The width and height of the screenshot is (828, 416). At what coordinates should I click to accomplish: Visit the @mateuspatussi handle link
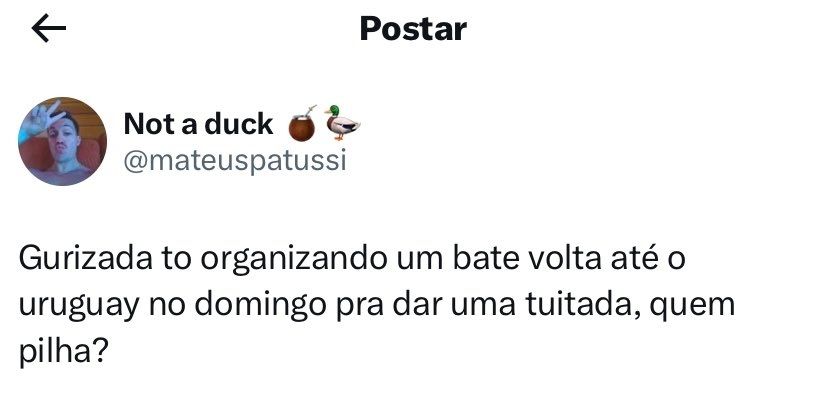(235, 160)
